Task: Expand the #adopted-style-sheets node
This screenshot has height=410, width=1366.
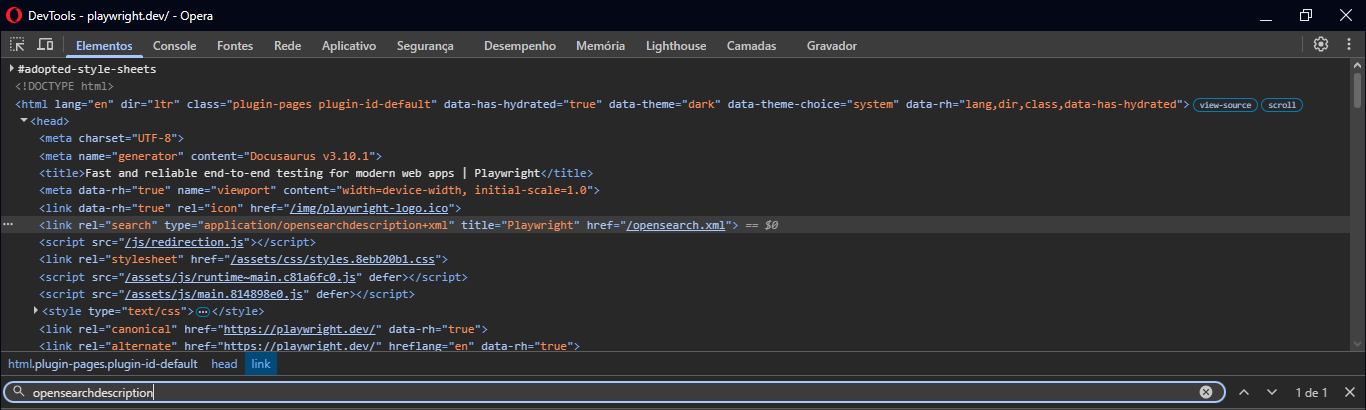Action: pos(12,69)
